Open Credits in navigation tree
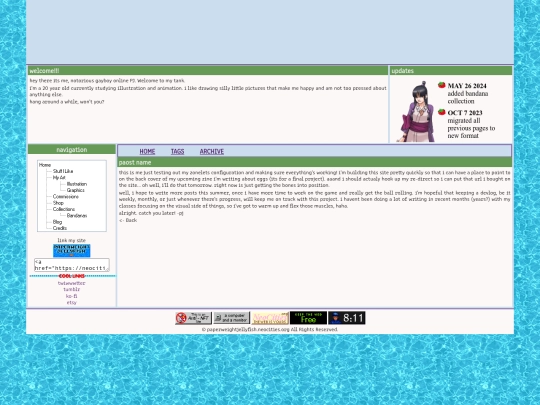Viewport: 540px width, 405px height. (x=60, y=228)
